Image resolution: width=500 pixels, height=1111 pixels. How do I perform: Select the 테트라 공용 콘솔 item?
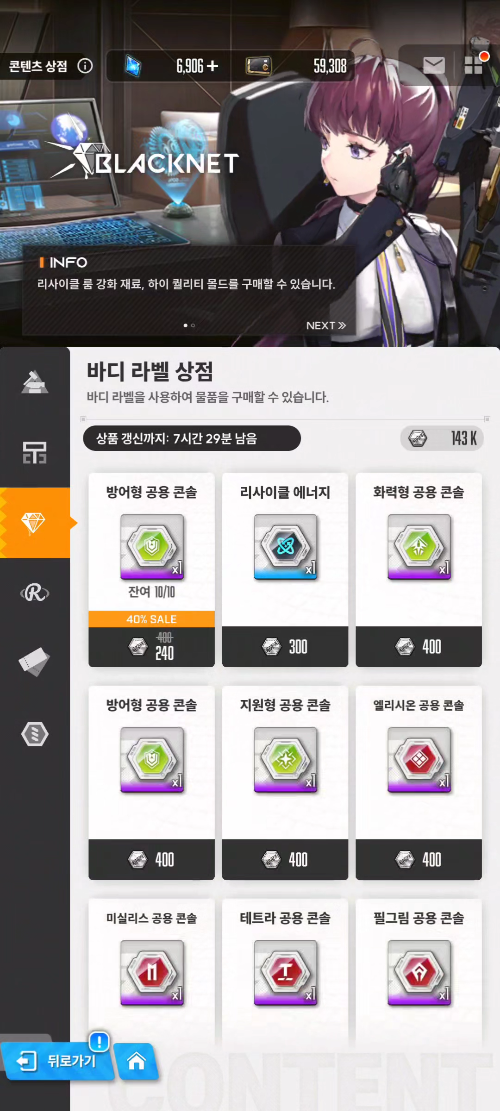(285, 972)
